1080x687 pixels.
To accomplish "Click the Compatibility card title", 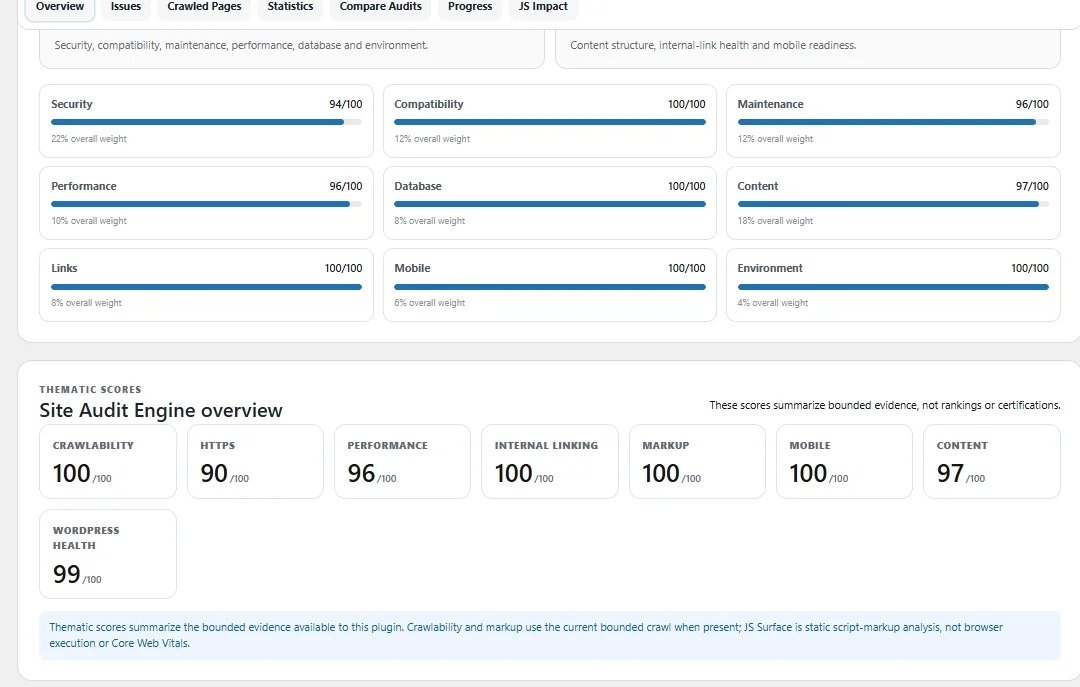I will click(x=428, y=104).
